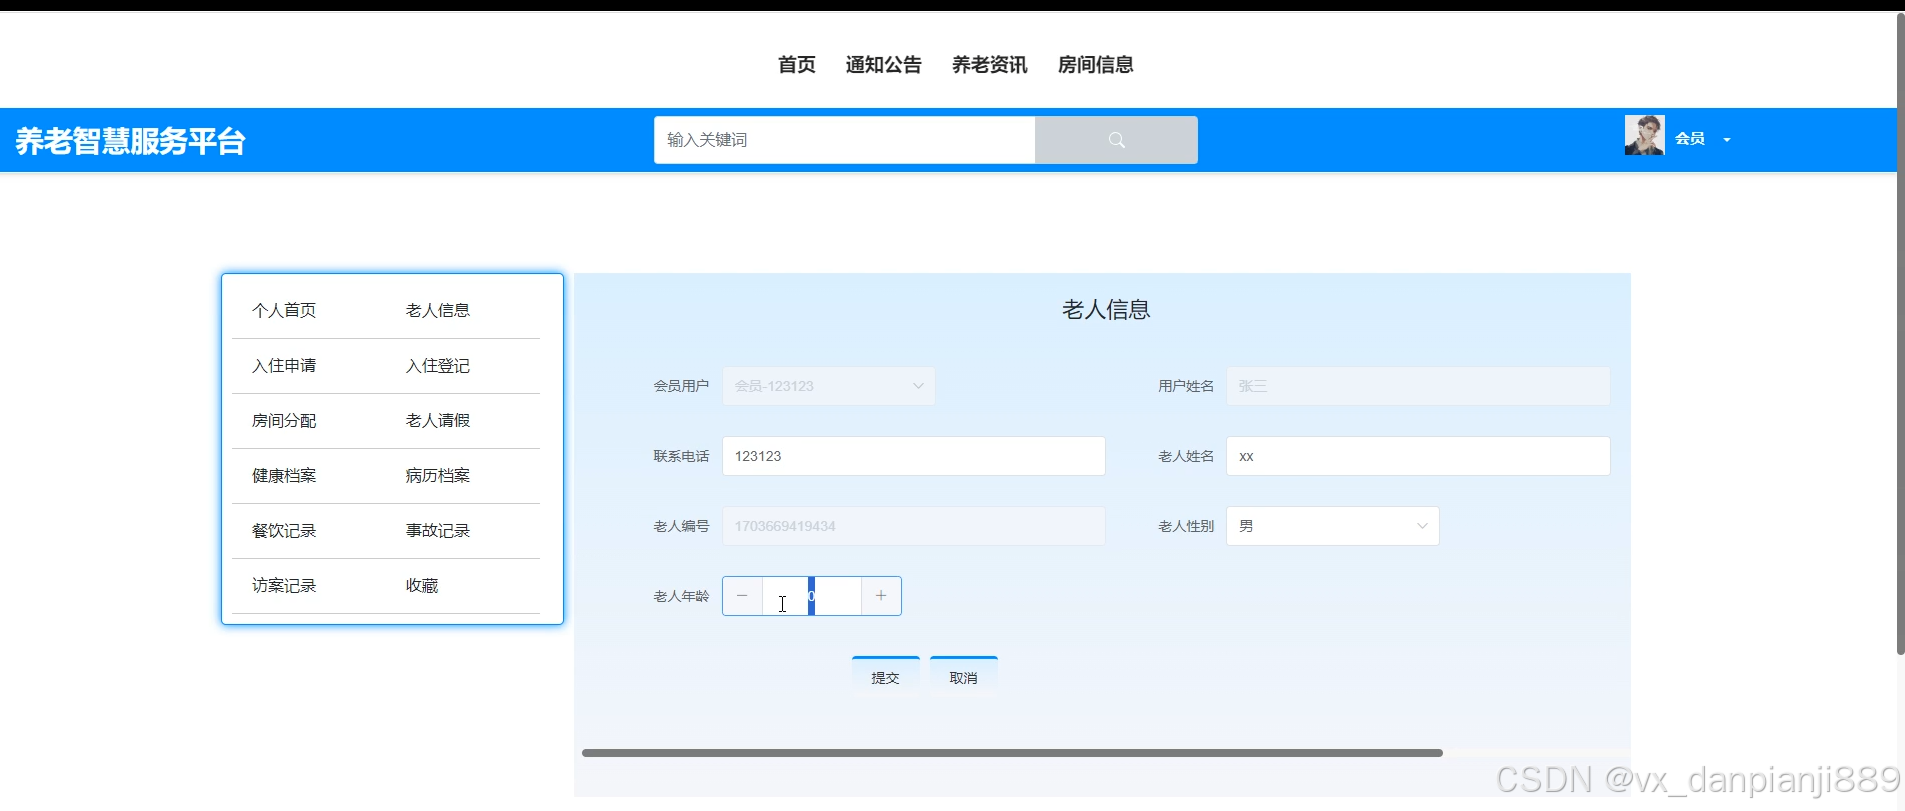This screenshot has width=1905, height=811.
Task: Click the 养老智慧服务平台 site title
Action: pyautogui.click(x=130, y=141)
